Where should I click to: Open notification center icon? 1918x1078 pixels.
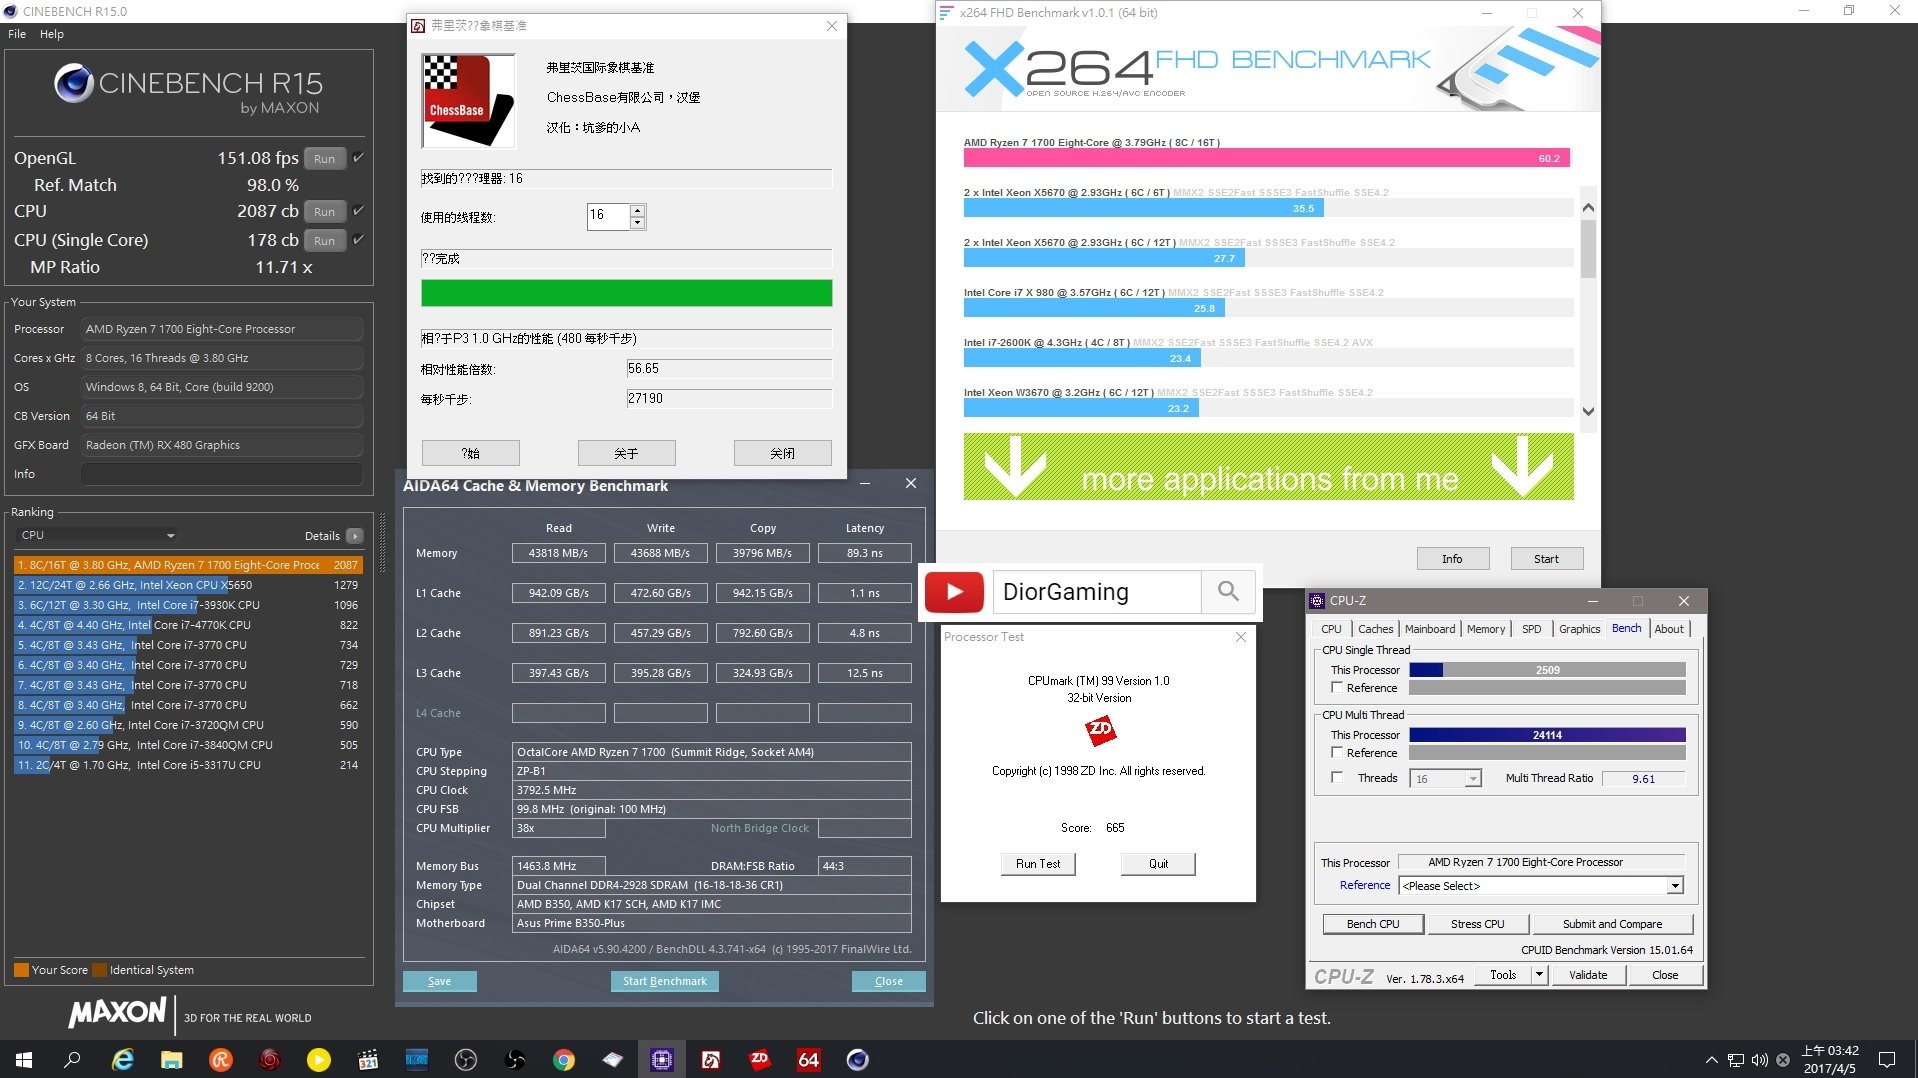point(1887,1060)
